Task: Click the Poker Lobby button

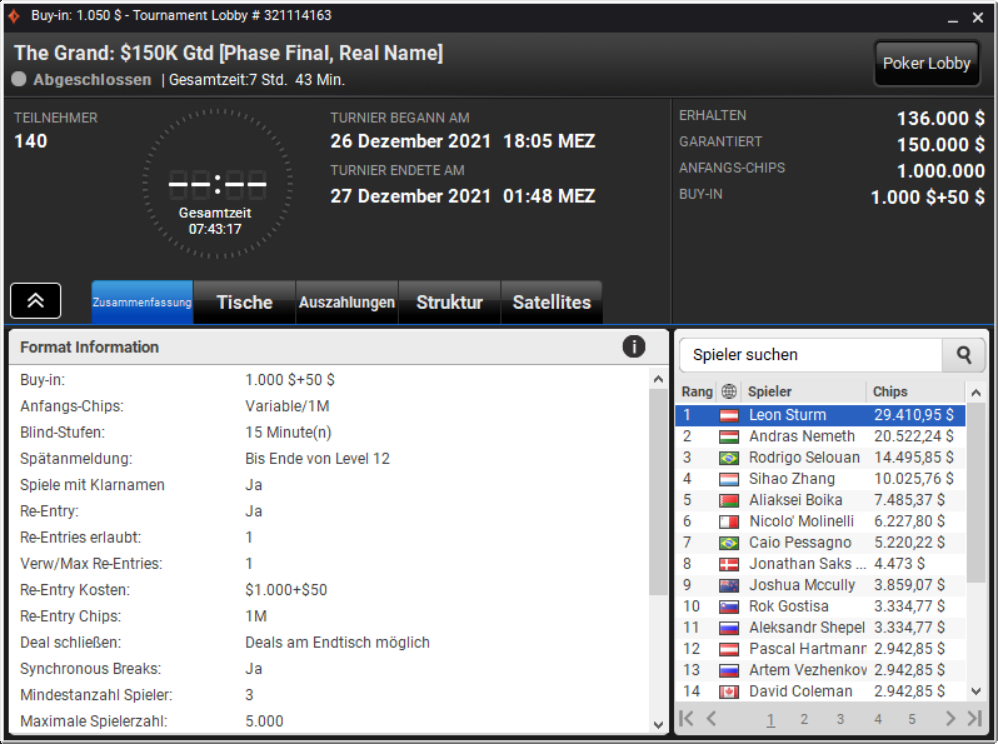Action: 926,63
